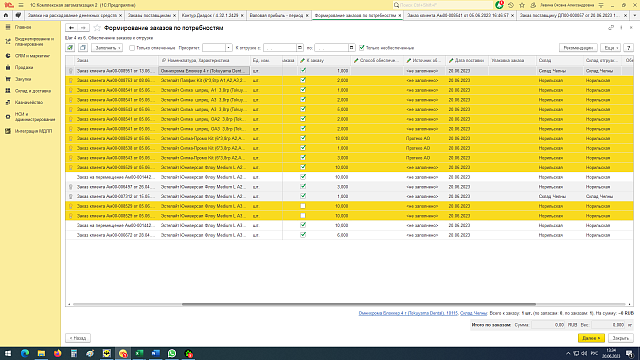
Task: Switch to Заявки на расходование денежных средств tab
Action: (74, 15)
